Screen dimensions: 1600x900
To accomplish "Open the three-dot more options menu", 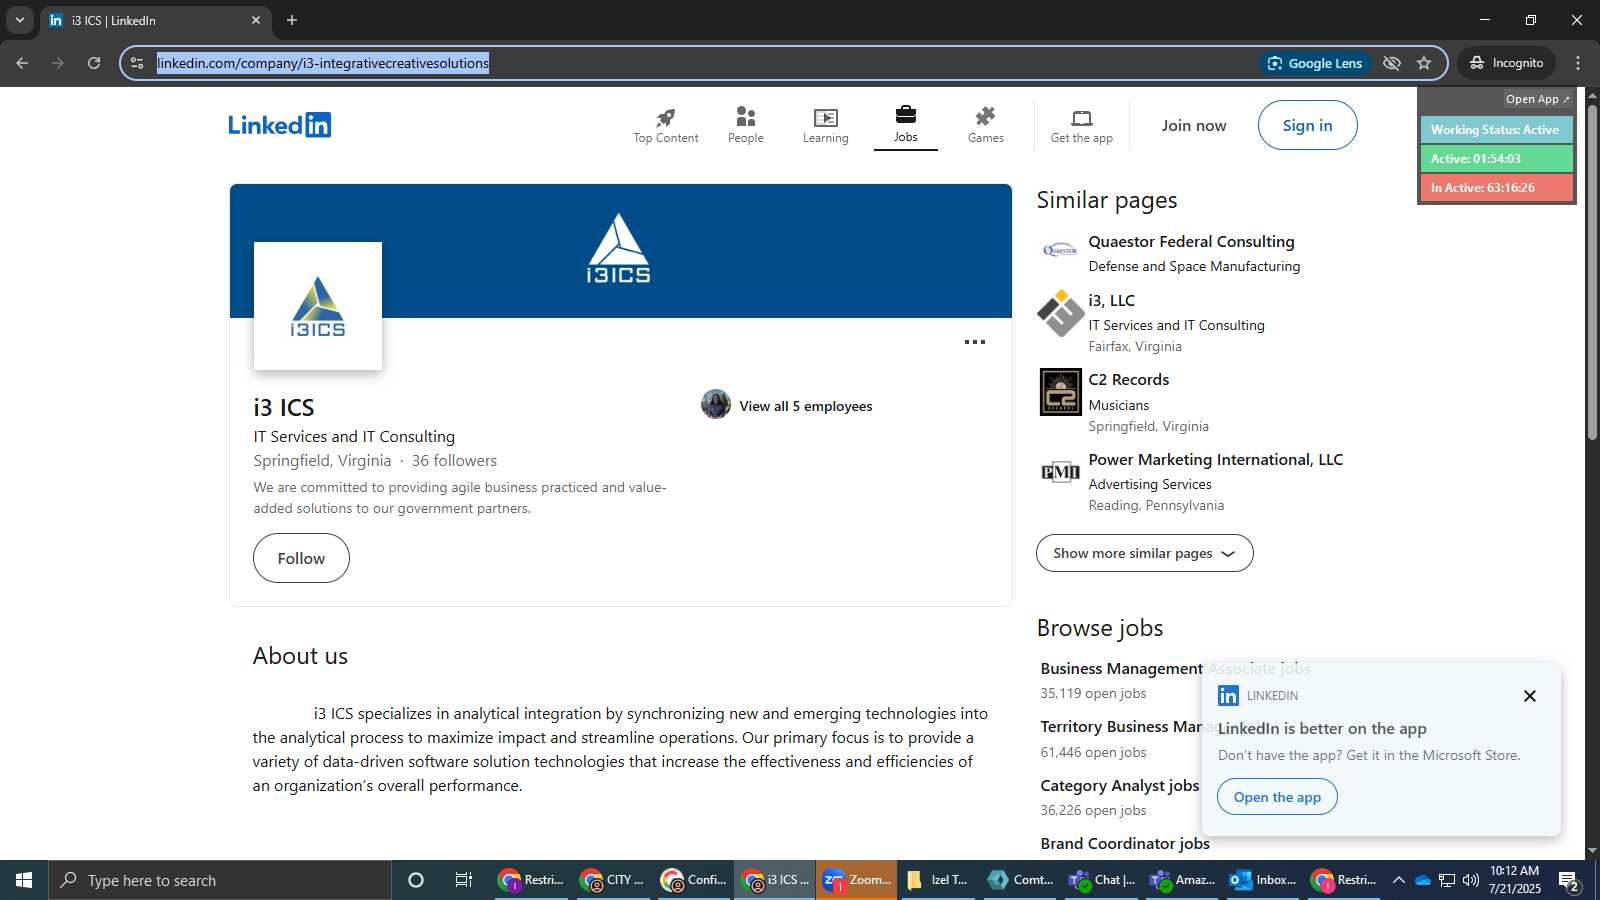I will click(974, 342).
